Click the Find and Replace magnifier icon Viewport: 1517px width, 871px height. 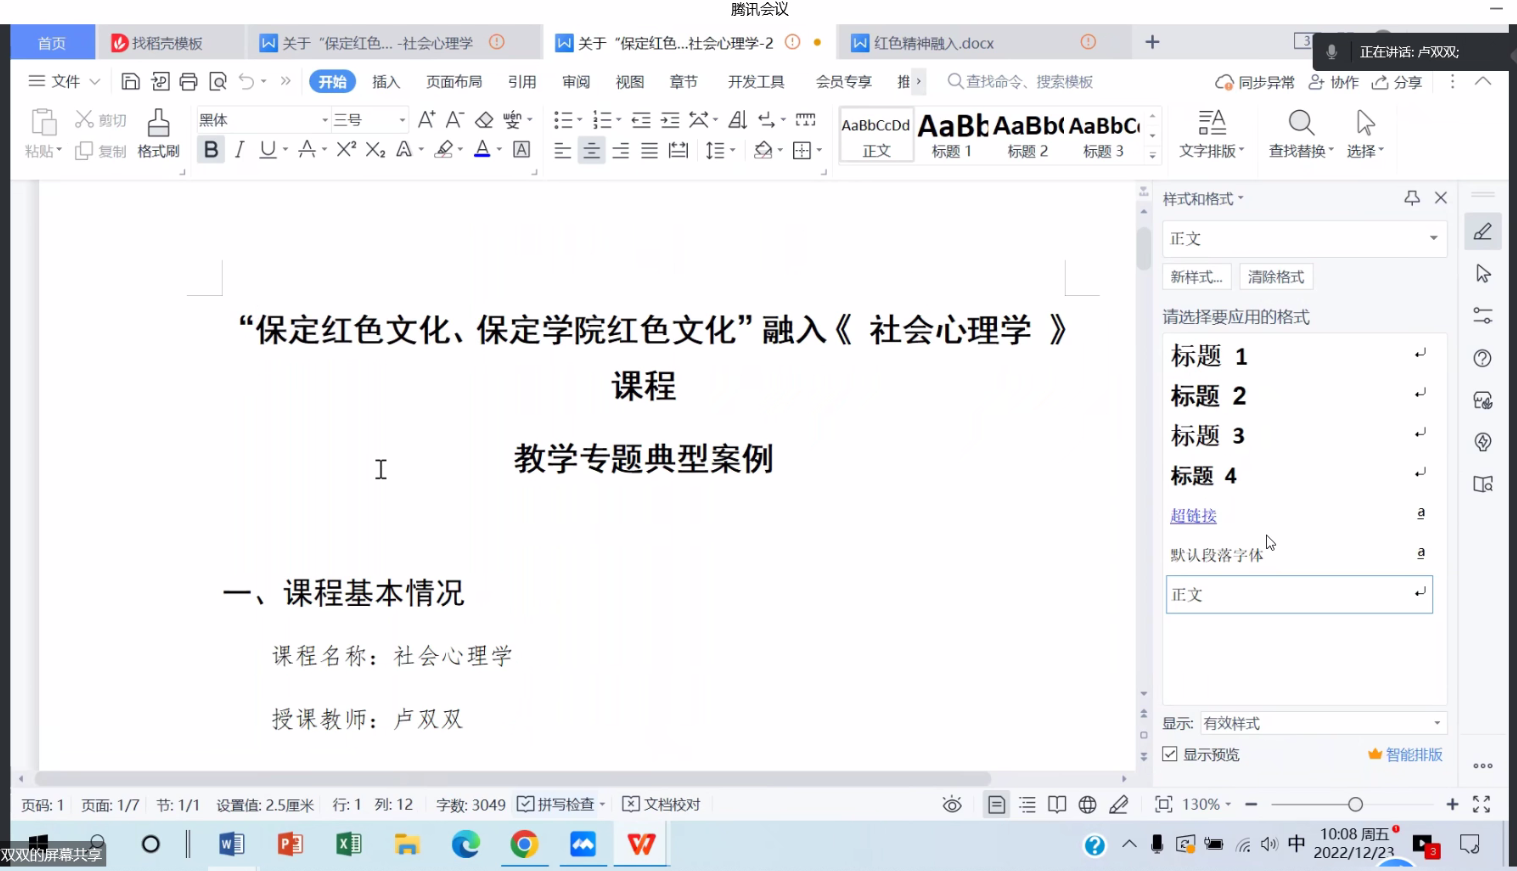pyautogui.click(x=1300, y=123)
